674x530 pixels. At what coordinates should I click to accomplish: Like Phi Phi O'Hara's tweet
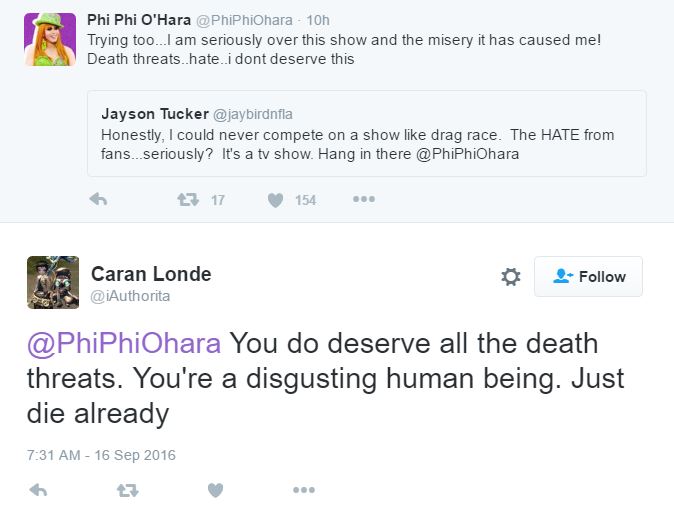(276, 200)
